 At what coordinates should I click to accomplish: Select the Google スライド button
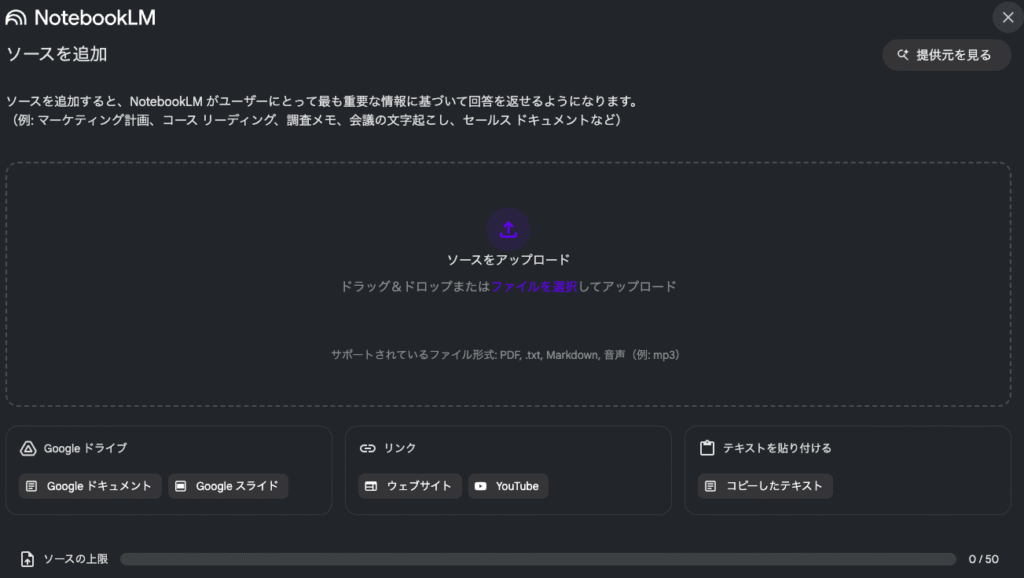point(228,486)
